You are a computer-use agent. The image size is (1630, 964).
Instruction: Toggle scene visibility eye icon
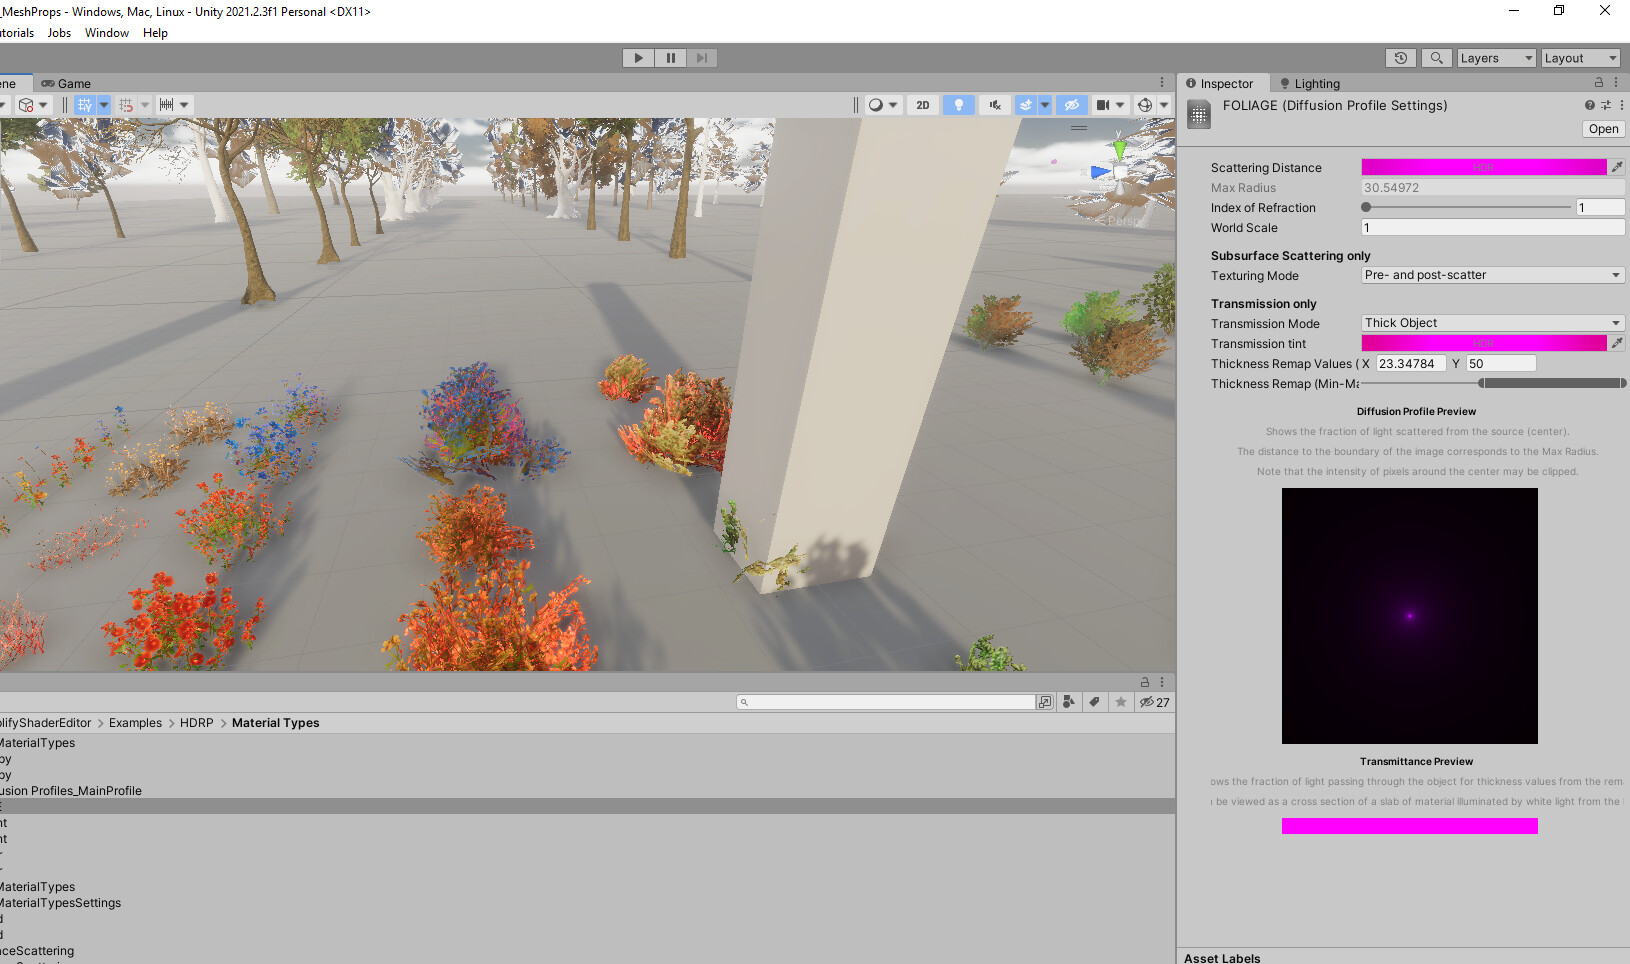point(1071,104)
